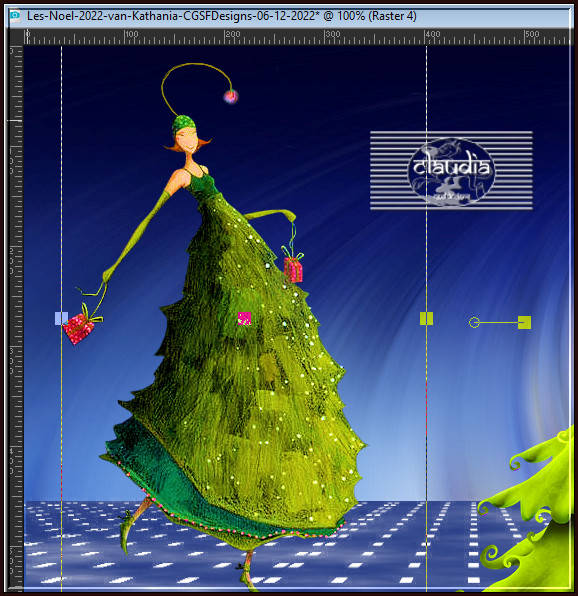Click the claudia watermark logo

[x=451, y=170]
